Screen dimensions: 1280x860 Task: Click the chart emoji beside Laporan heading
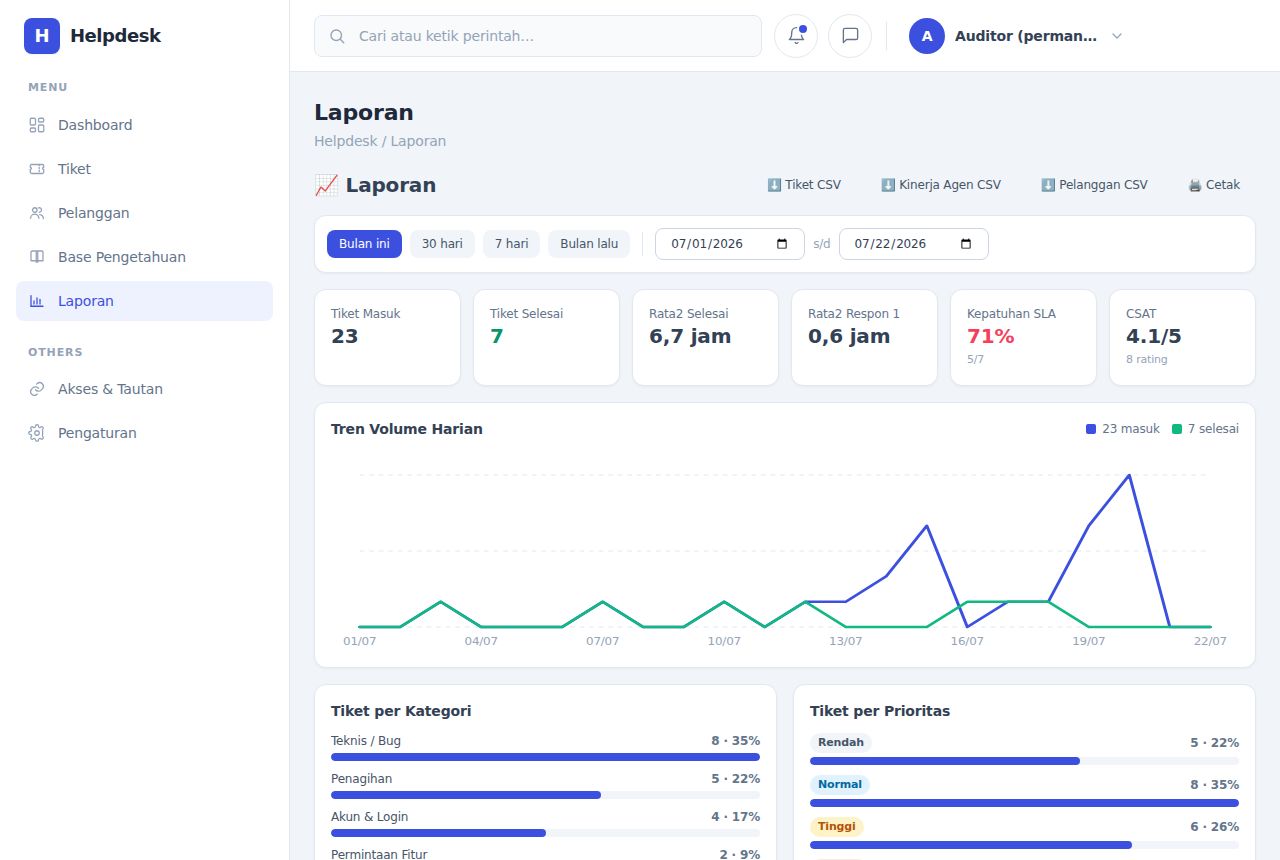[x=326, y=185]
